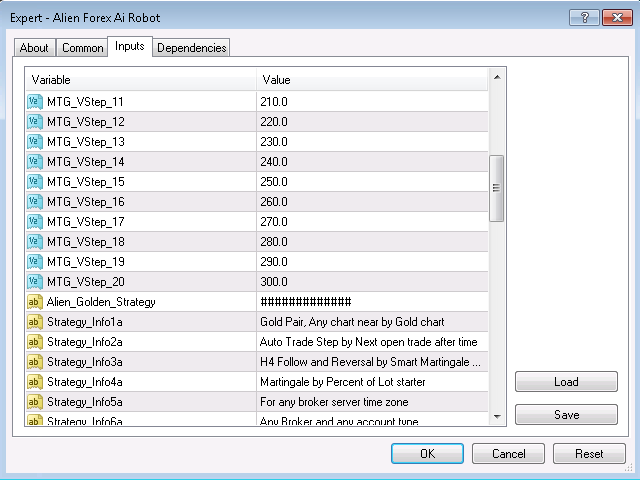This screenshot has width=640, height=480.
Task: Click the icon beside MTG_VStep_11
Action: pyautogui.click(x=35, y=101)
